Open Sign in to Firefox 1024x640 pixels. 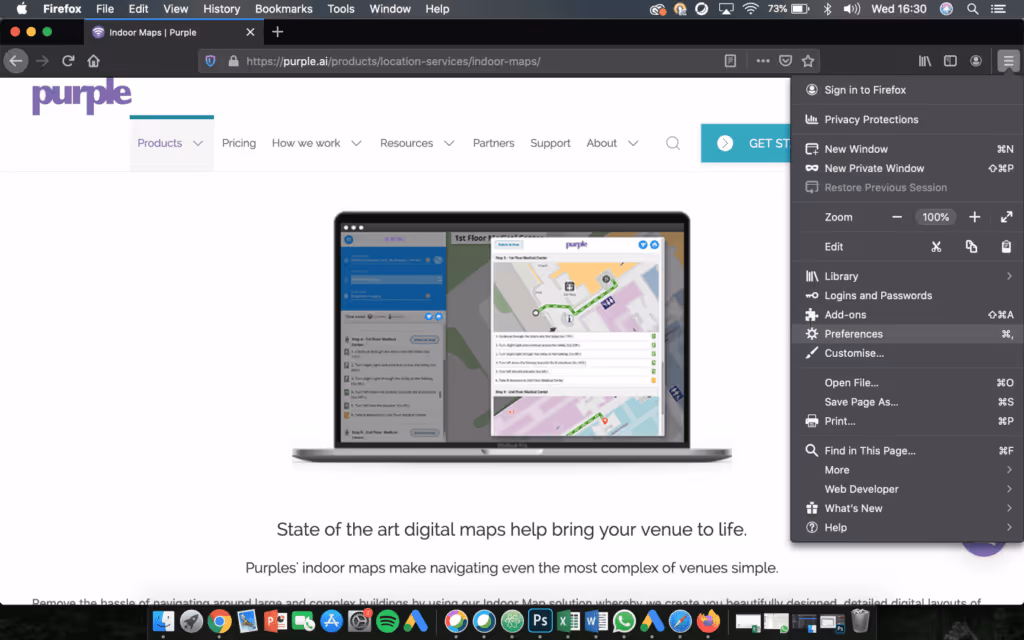click(x=907, y=89)
